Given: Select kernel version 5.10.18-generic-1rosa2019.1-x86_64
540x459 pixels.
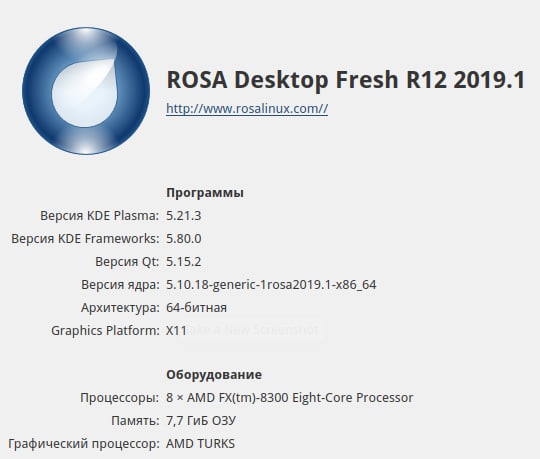Looking at the screenshot, I should click(271, 285).
